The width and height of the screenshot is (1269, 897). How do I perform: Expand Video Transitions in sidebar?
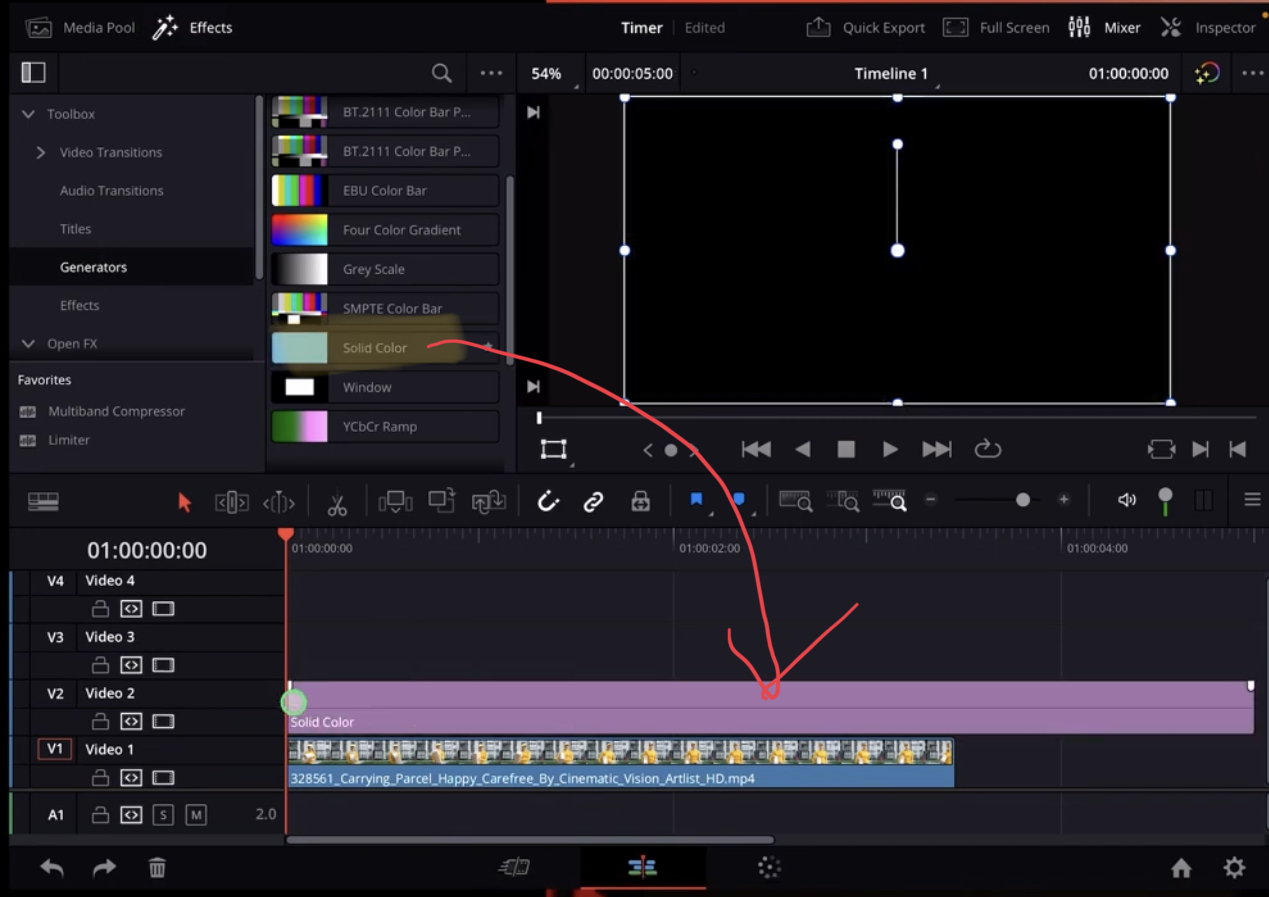coord(40,152)
